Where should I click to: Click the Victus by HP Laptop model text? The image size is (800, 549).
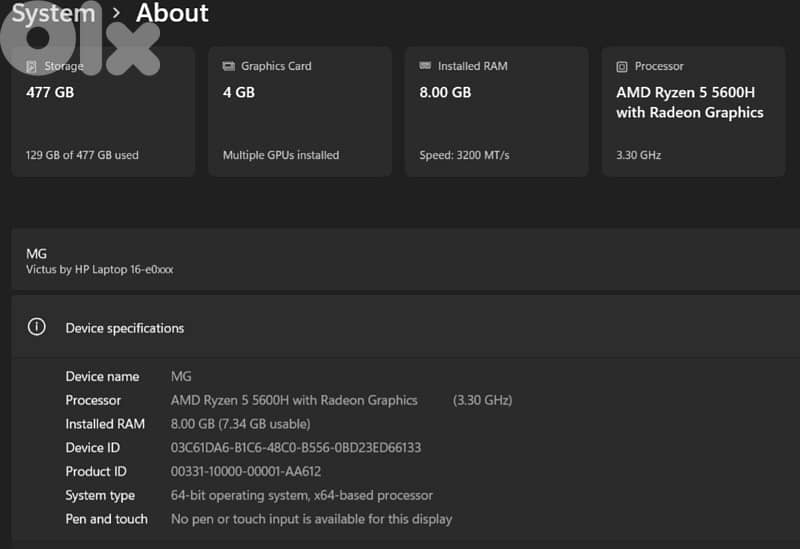click(x=99, y=270)
